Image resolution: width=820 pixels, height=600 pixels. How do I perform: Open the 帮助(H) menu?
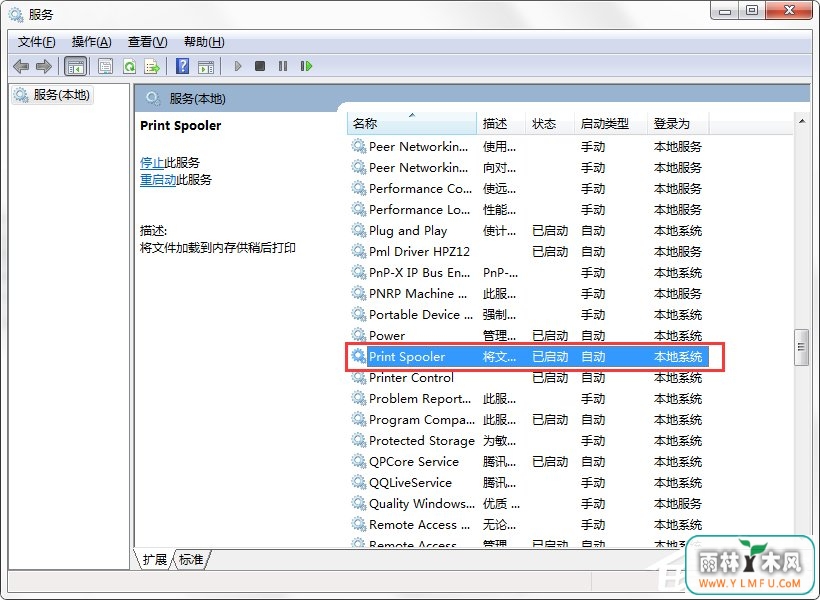(x=204, y=42)
